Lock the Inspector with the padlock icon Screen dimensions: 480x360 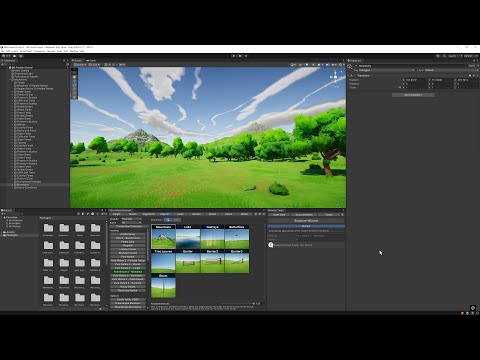[473, 61]
